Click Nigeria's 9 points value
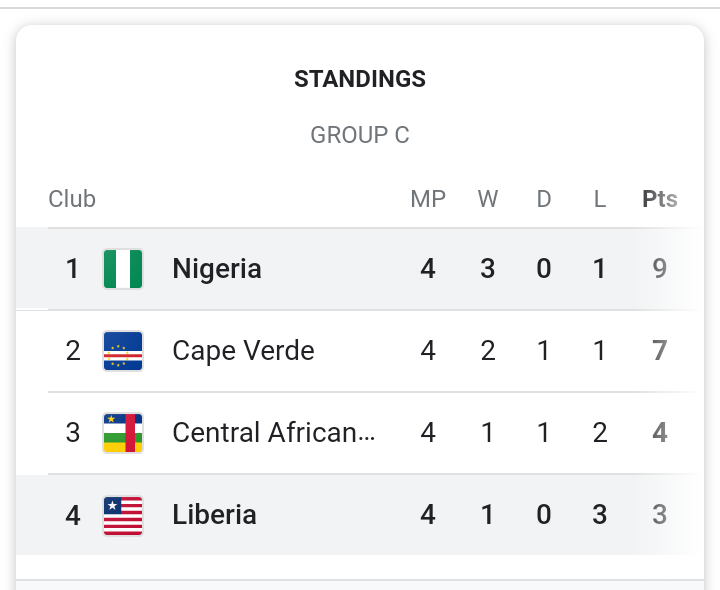This screenshot has width=720, height=590. pyautogui.click(x=659, y=269)
